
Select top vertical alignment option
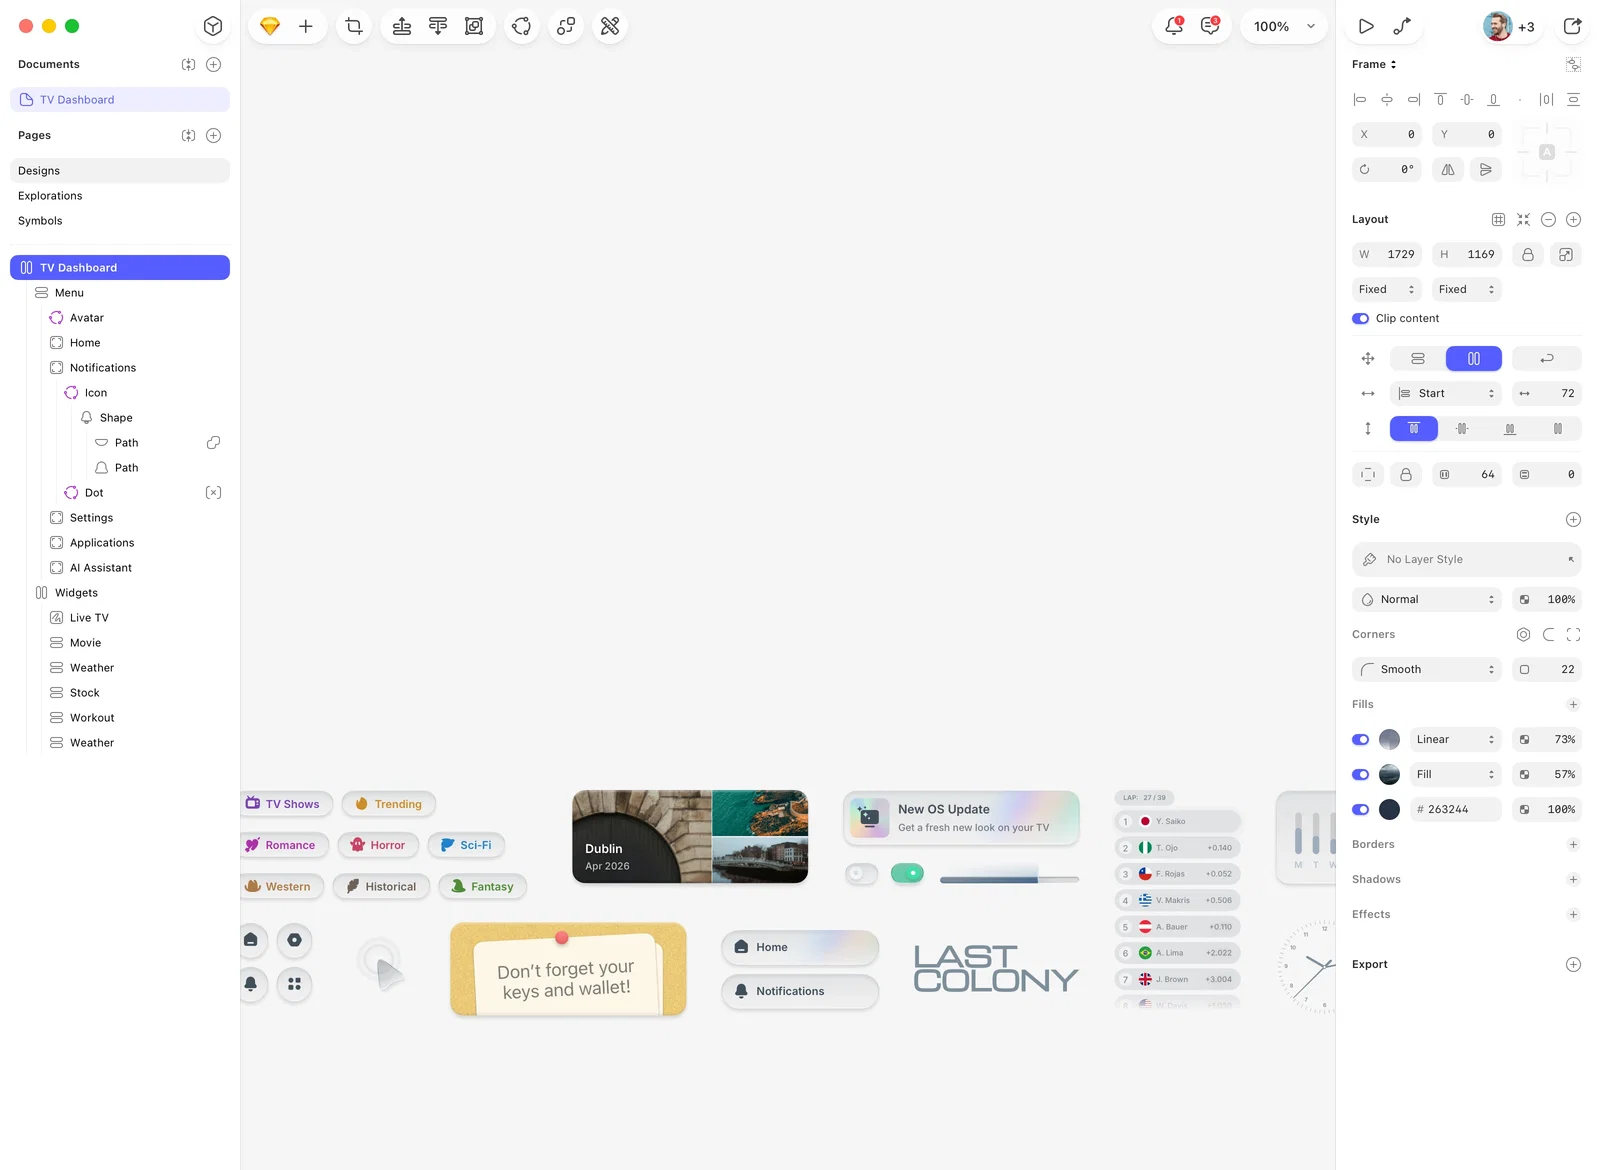[1414, 428]
